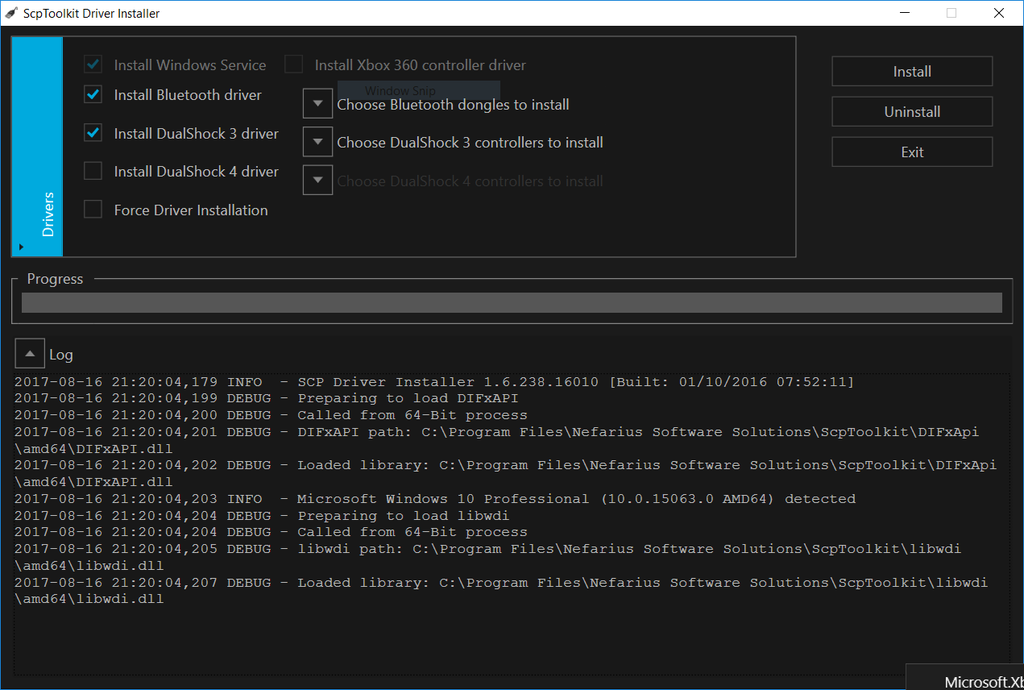Click log line 'Loaded library' for libwdi
The height and width of the screenshot is (690, 1024).
click(x=501, y=591)
